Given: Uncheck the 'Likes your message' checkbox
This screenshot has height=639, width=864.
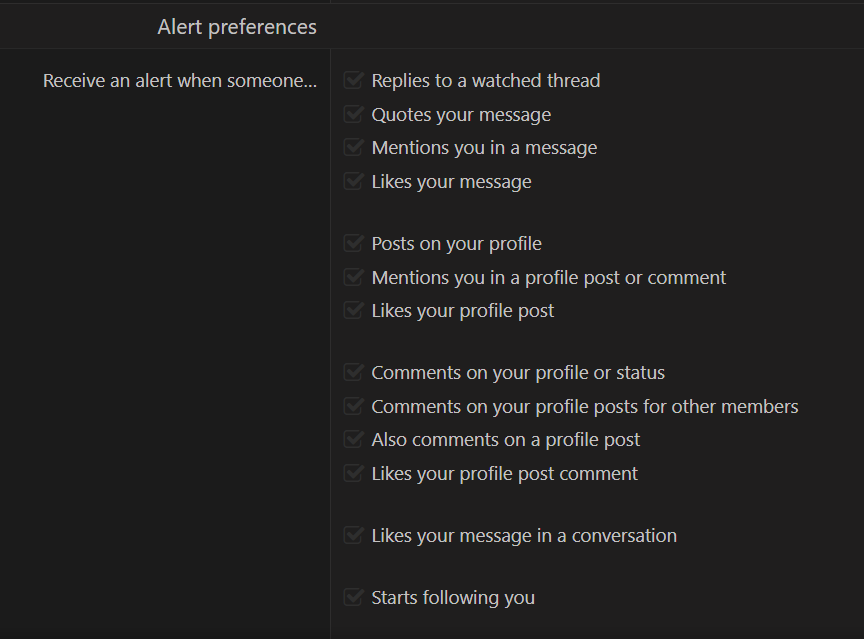Looking at the screenshot, I should 353,181.
